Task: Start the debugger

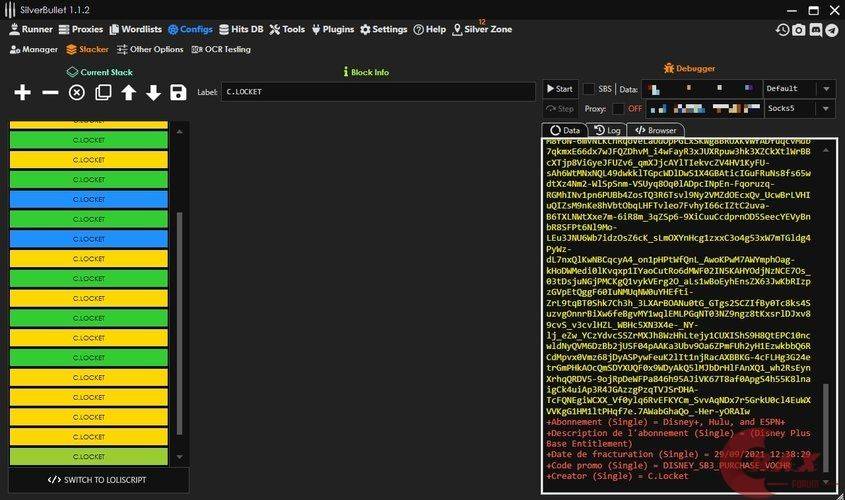Action: tap(560, 89)
